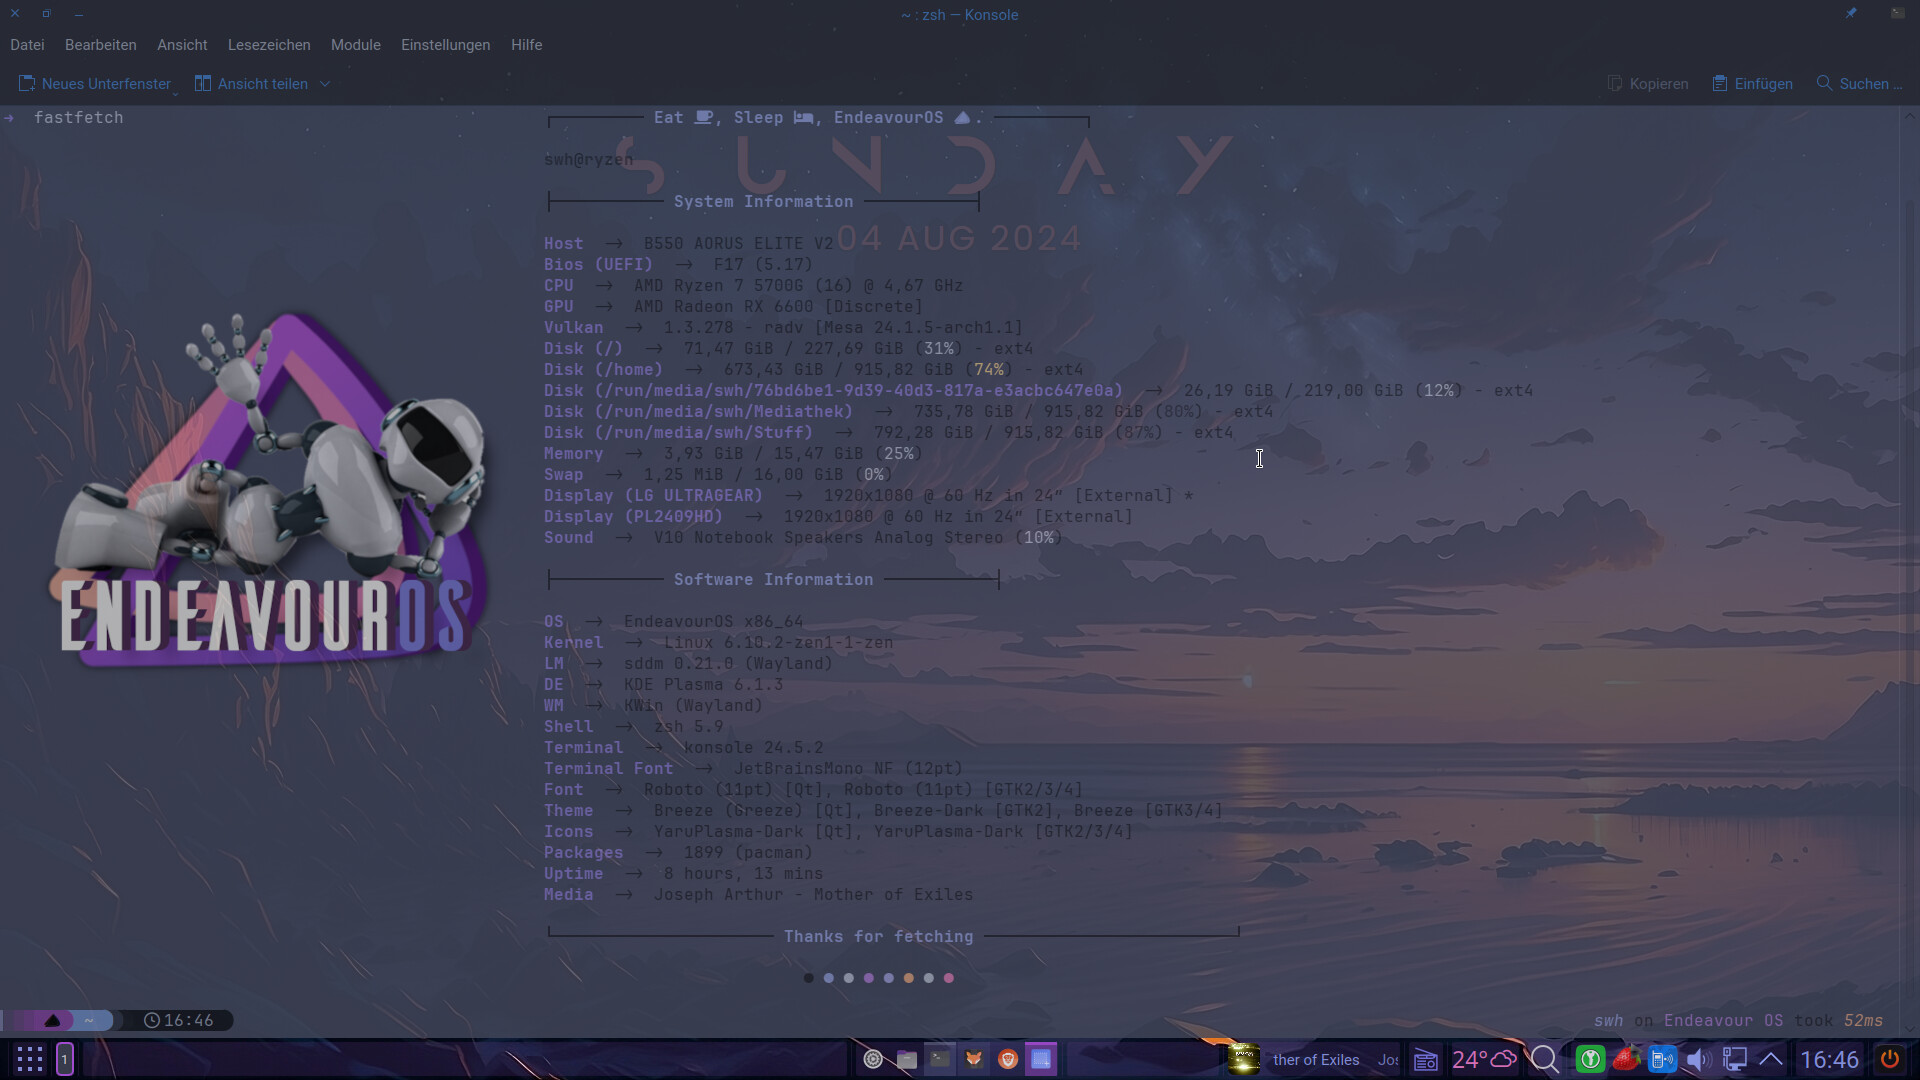Click the 'Uptime' 8 hours, 13 mins line
Screen dimensions: 1920x1080
pos(683,874)
